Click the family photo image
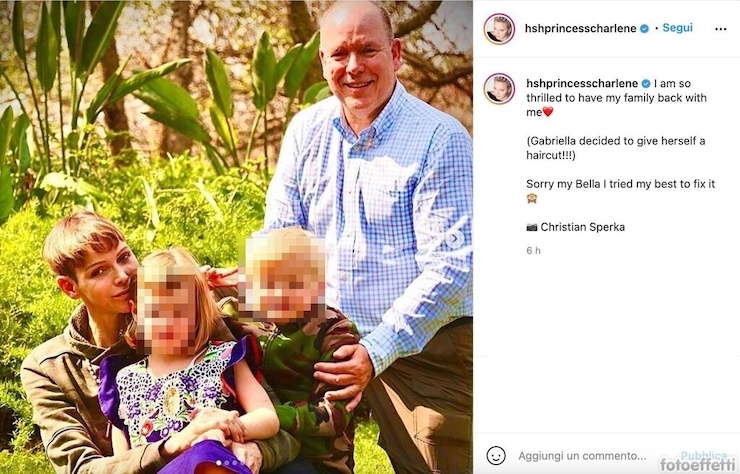 pyautogui.click(x=236, y=237)
